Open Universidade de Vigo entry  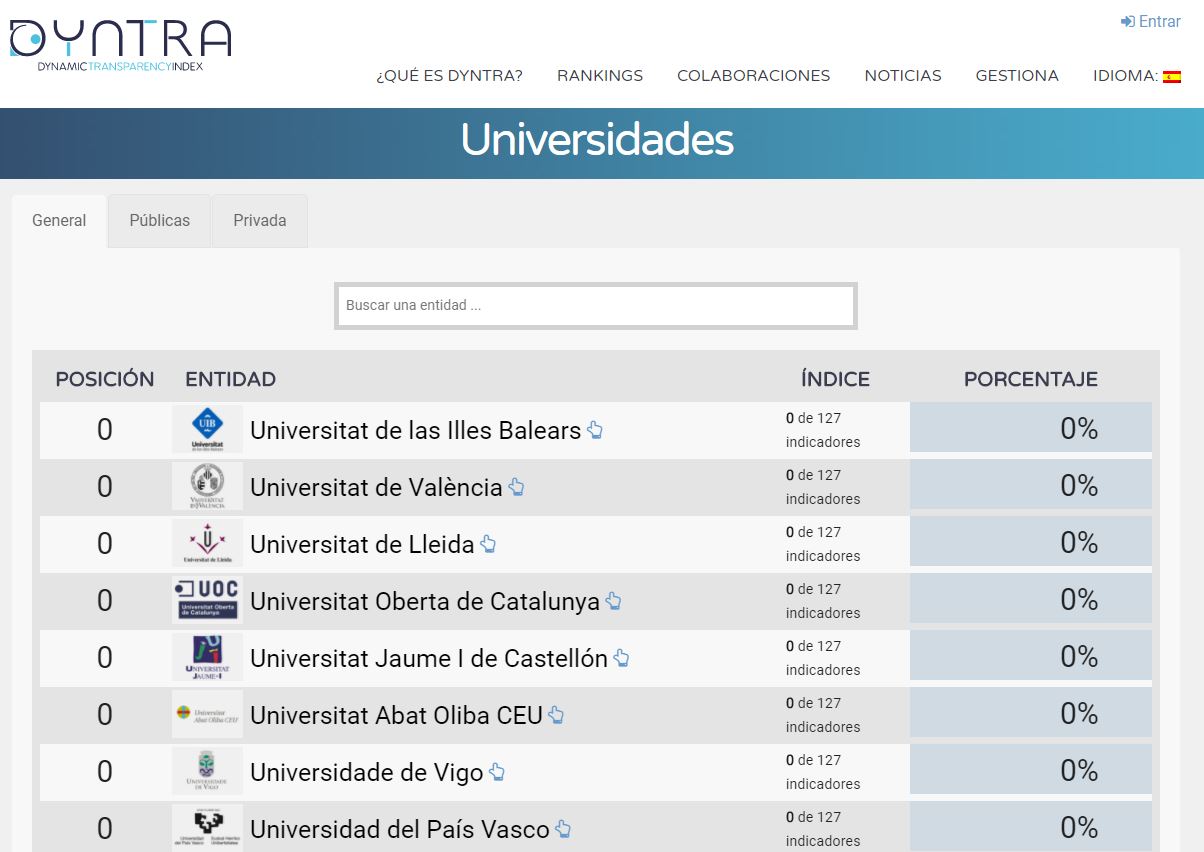pyautogui.click(x=367, y=773)
